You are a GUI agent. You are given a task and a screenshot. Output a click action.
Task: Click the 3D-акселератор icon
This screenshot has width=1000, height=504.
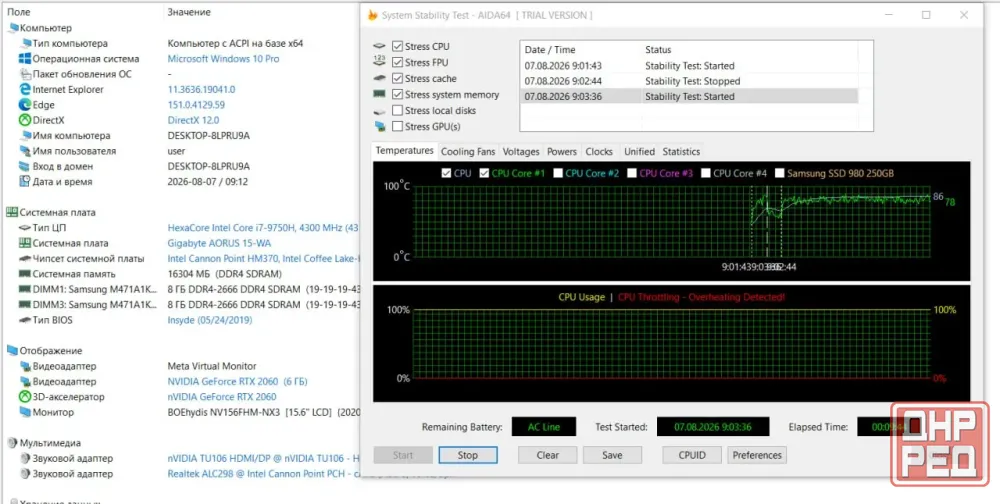click(x=25, y=397)
